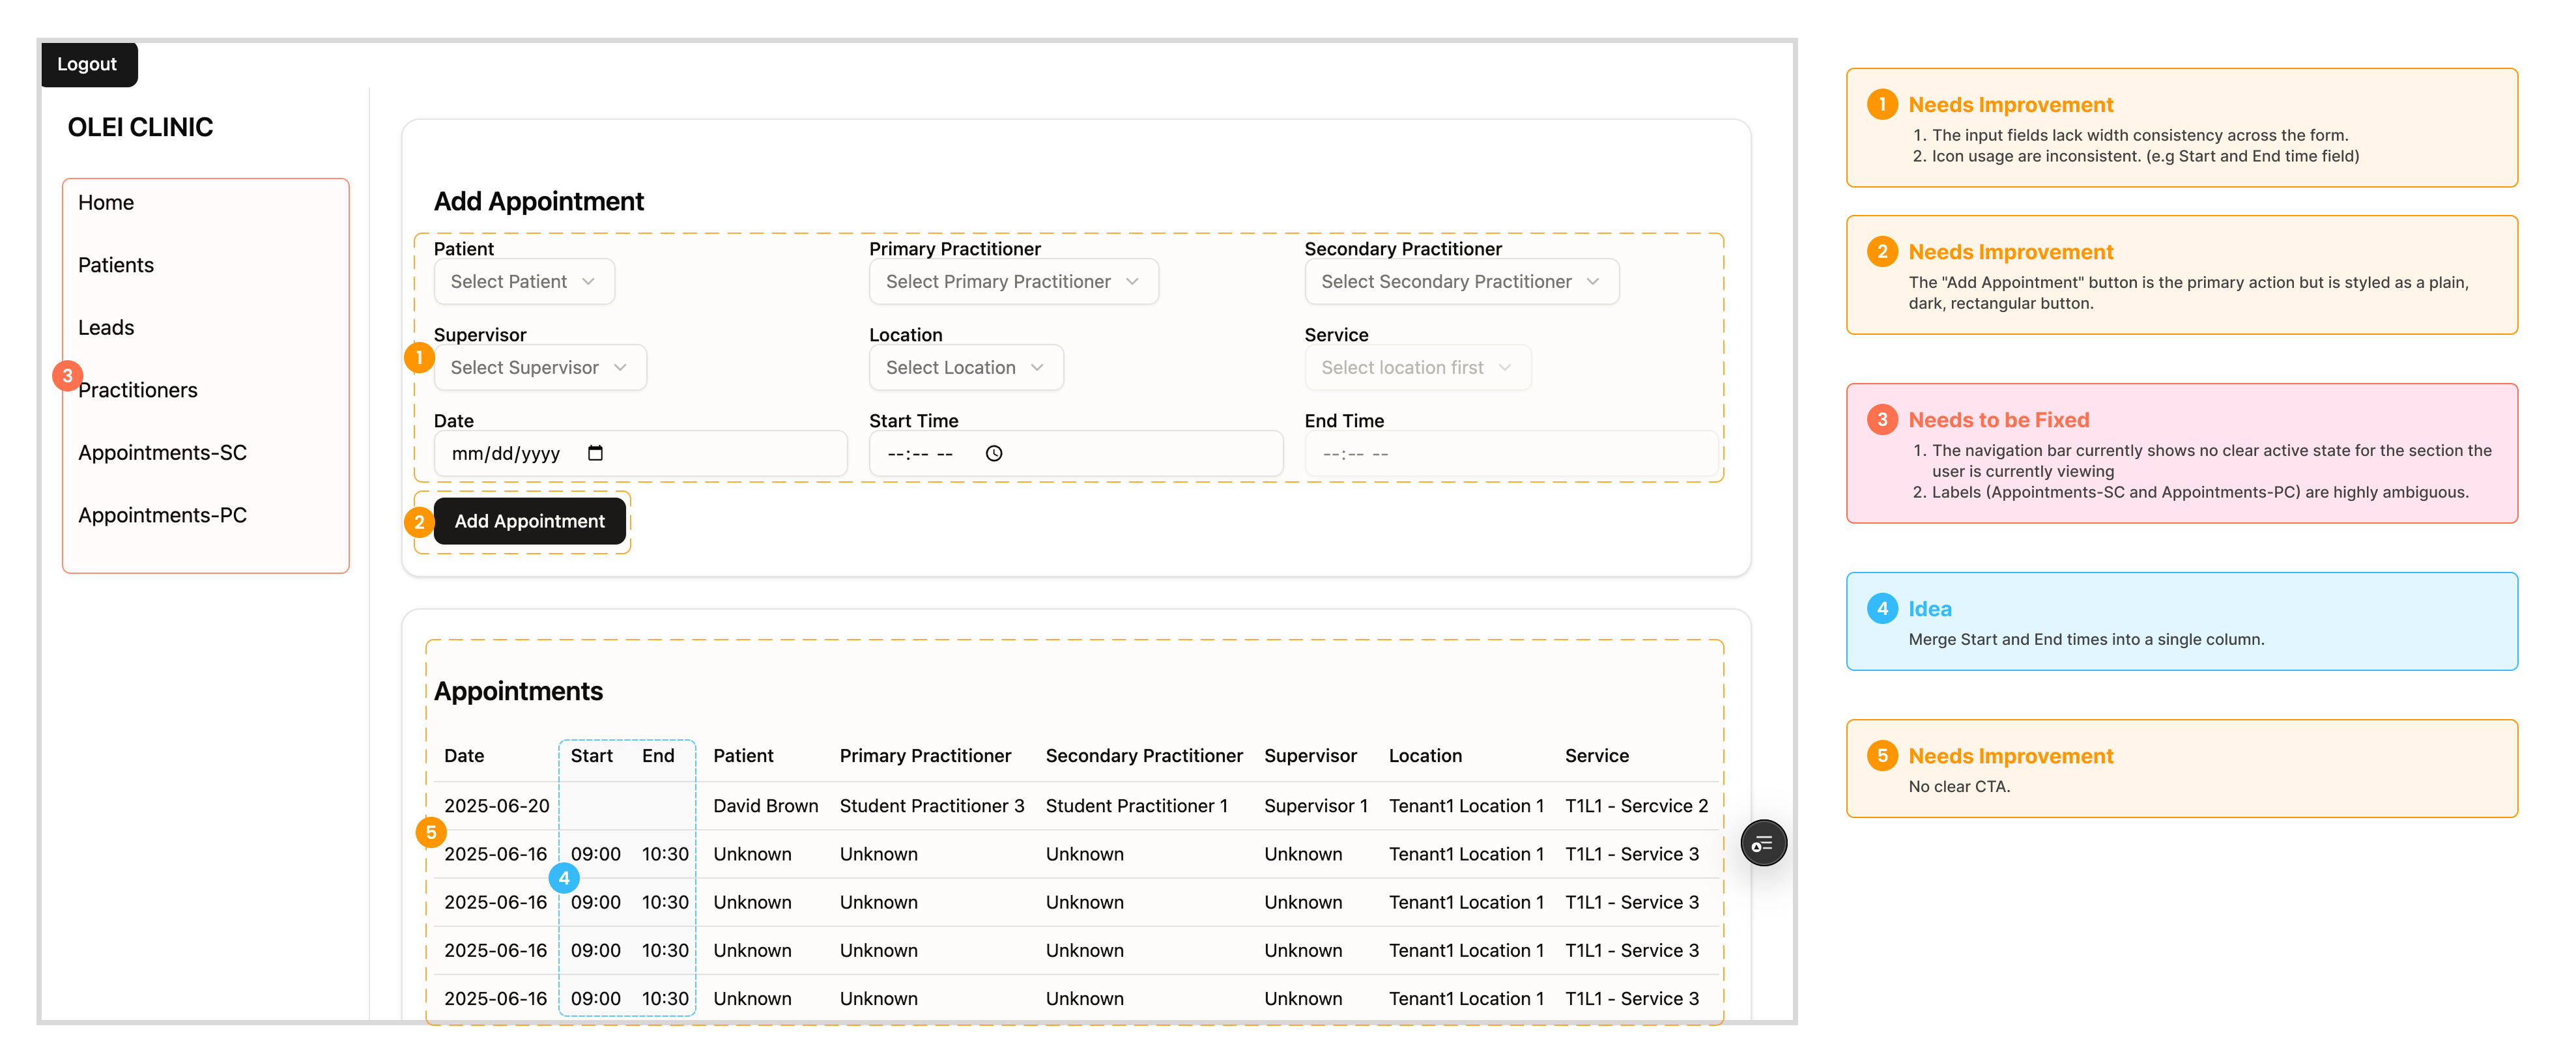
Task: Click the Add Appointment button
Action: point(529,521)
